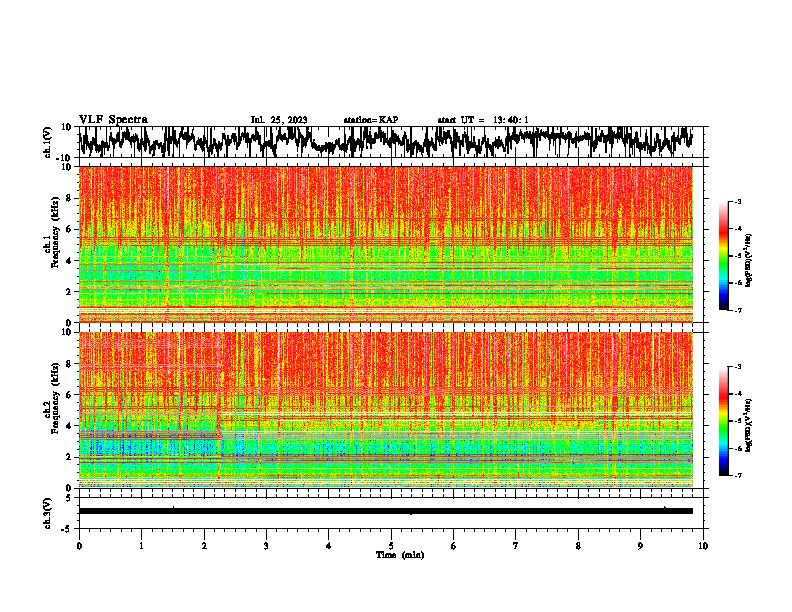Click the 'Time (min)' axis label
Viewport: 792px width, 612px height.
coord(400,555)
